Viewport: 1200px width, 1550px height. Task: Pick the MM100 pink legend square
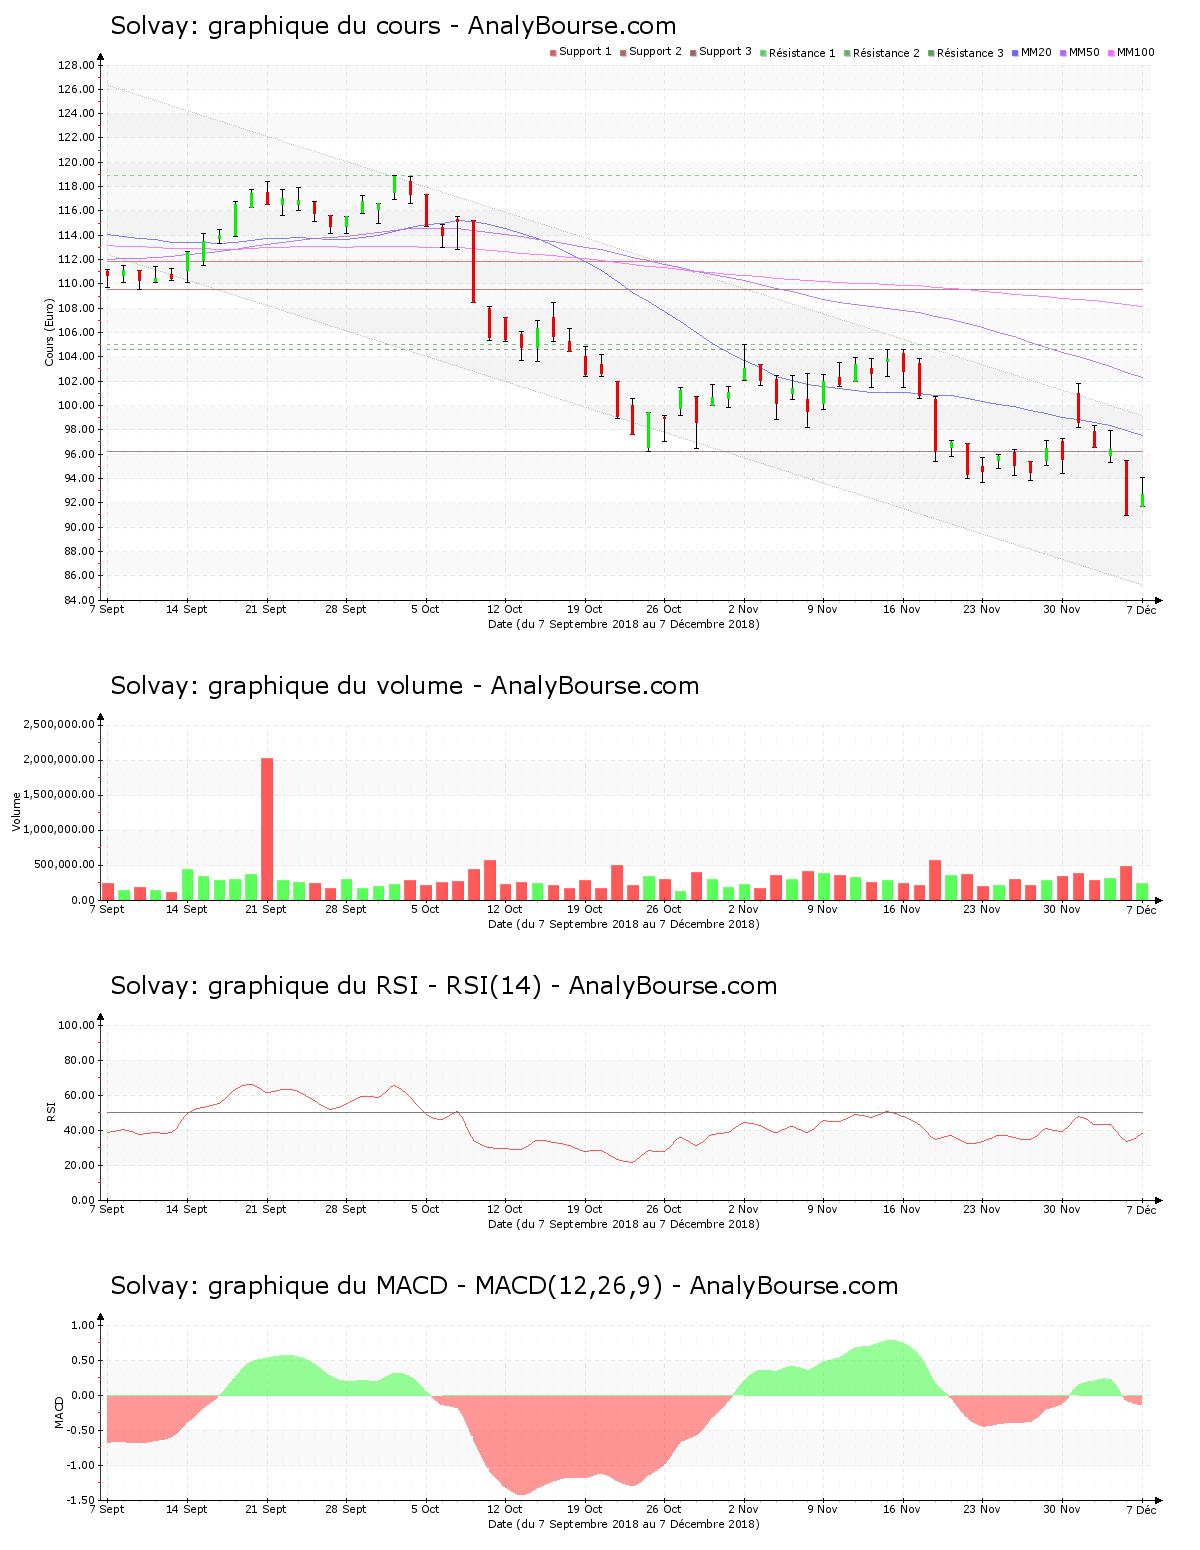[1111, 53]
